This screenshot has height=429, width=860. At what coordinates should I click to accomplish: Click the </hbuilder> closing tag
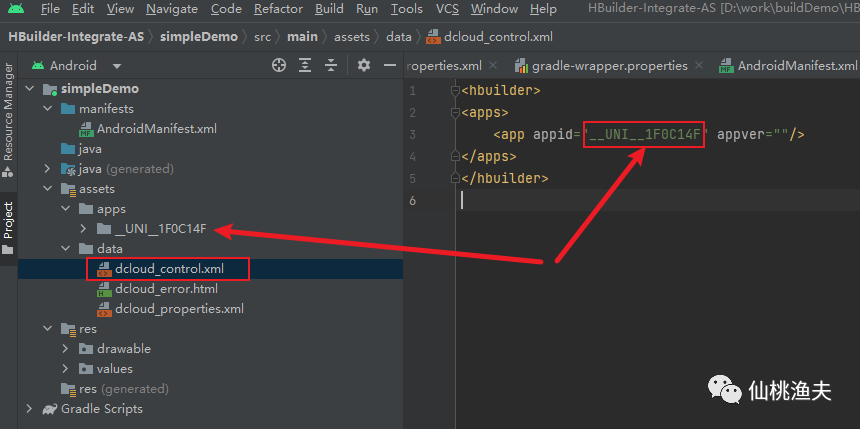(505, 179)
